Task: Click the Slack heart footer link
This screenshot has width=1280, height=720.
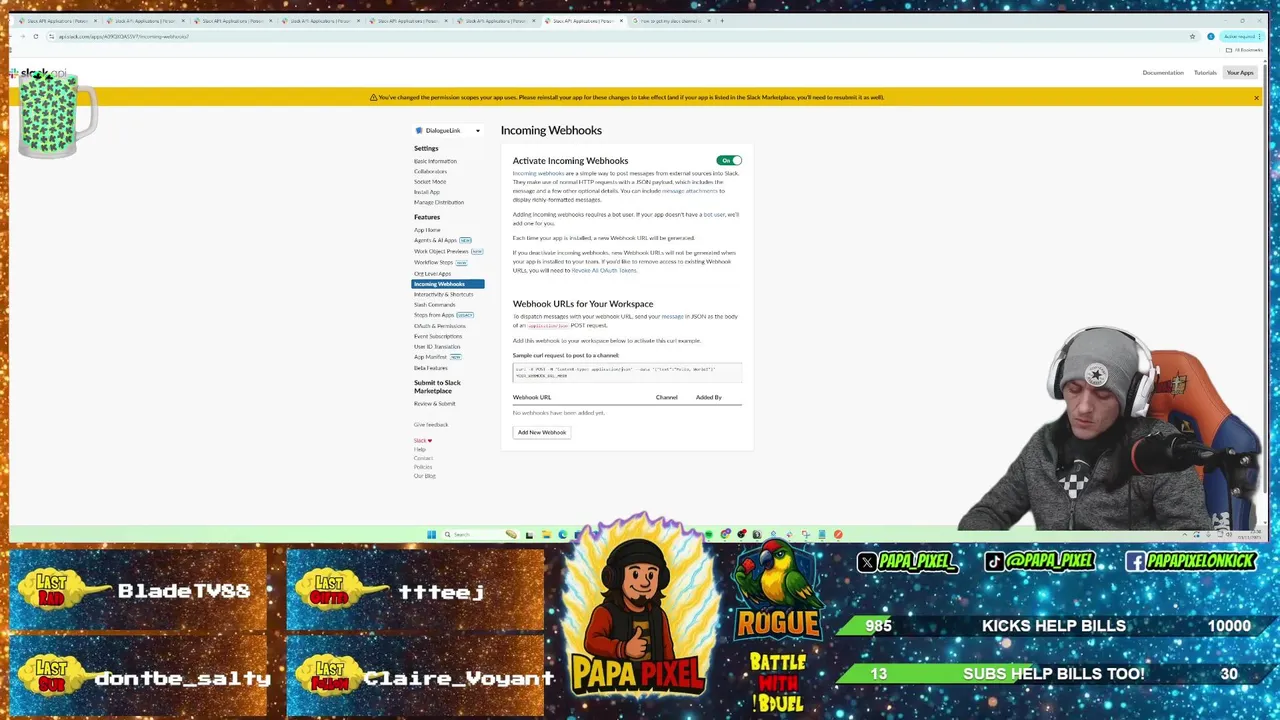Action: click(423, 440)
